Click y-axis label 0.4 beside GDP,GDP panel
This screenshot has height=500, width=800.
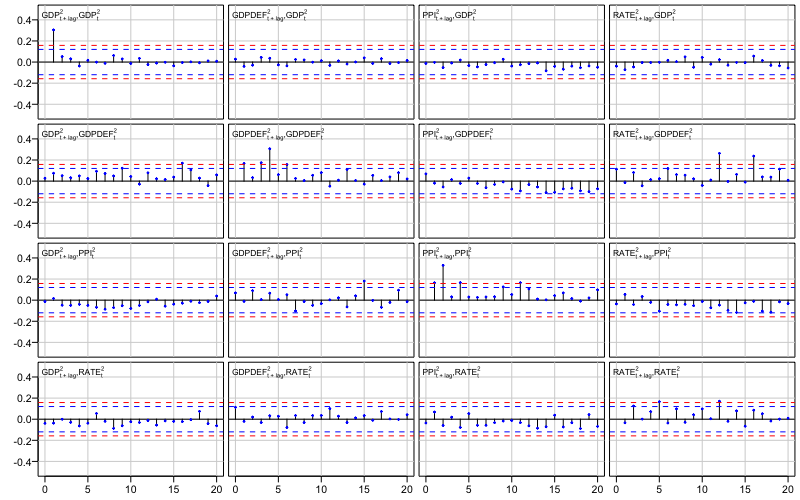click(26, 20)
